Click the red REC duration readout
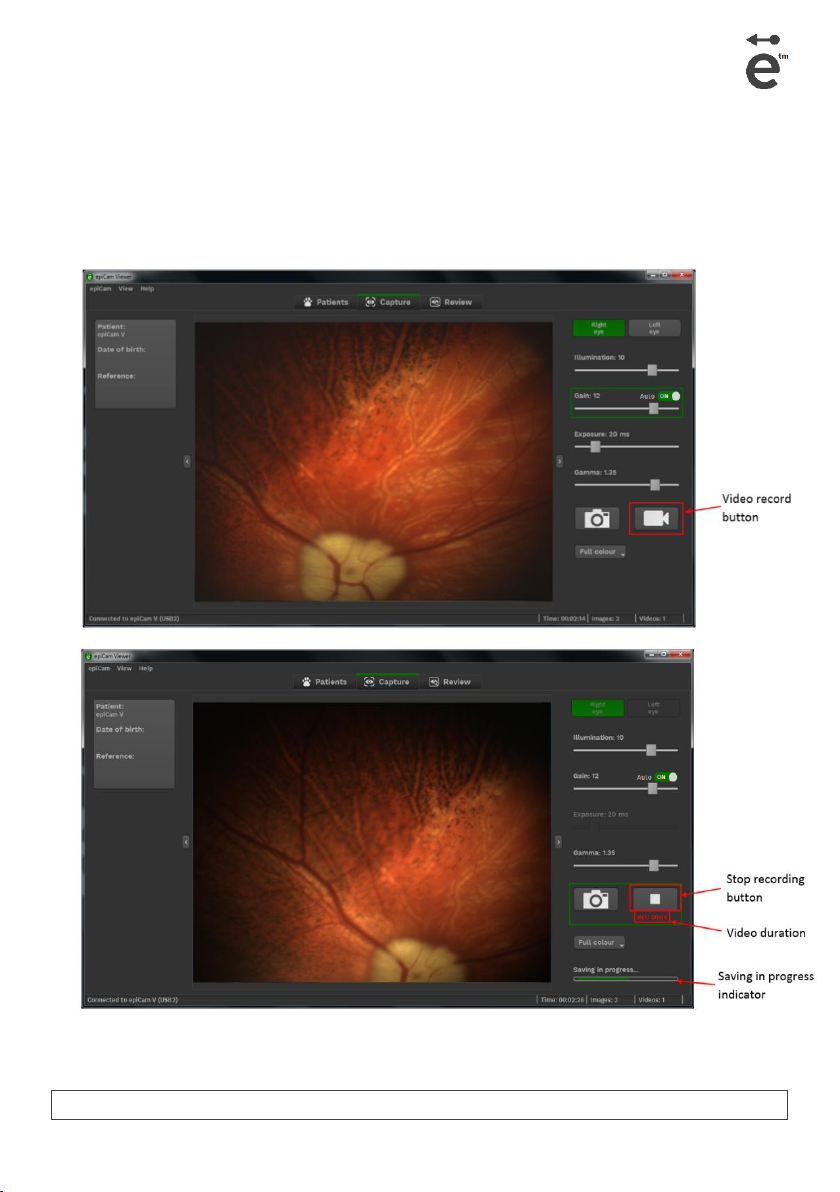 pyautogui.click(x=652, y=918)
